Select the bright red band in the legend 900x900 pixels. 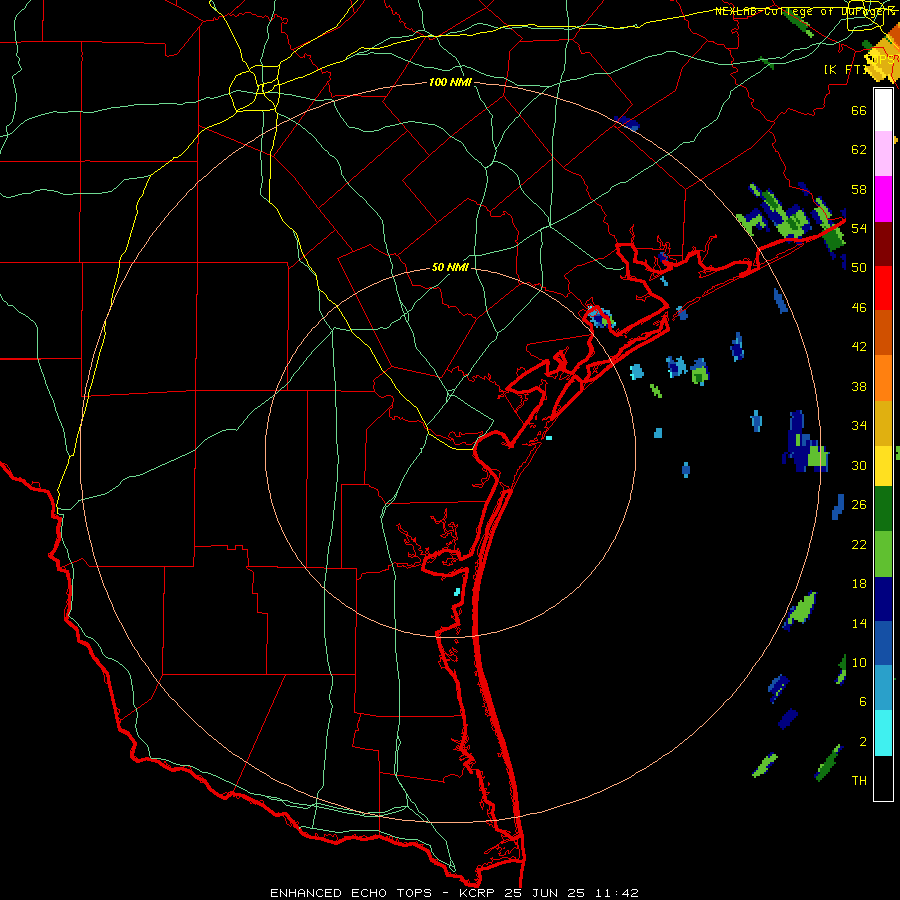[x=883, y=288]
